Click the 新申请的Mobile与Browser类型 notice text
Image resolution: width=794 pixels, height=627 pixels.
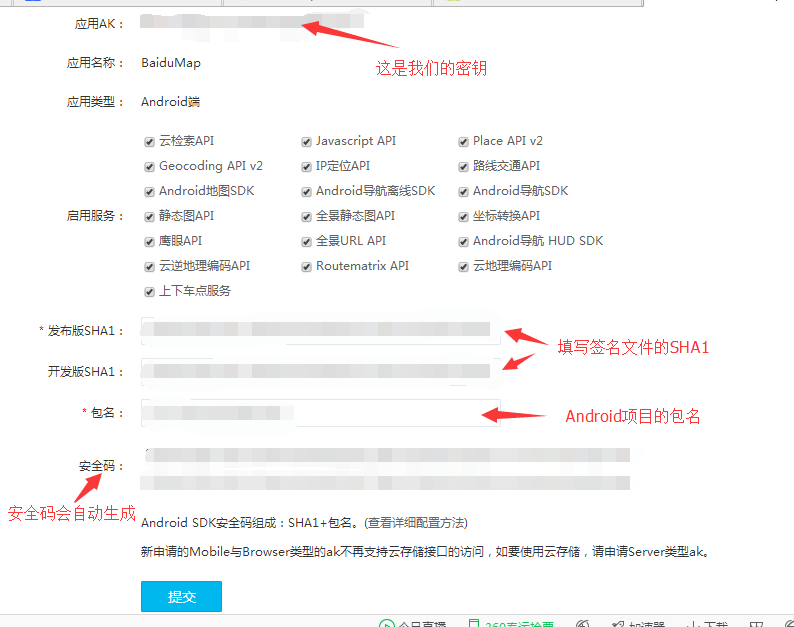[x=424, y=552]
